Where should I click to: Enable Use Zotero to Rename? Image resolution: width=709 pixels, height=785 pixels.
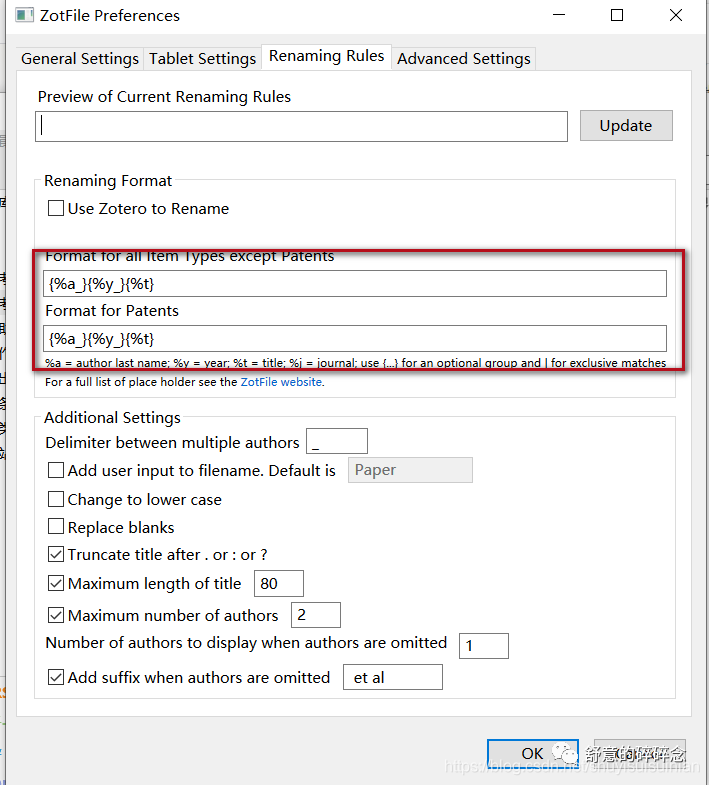[56, 209]
